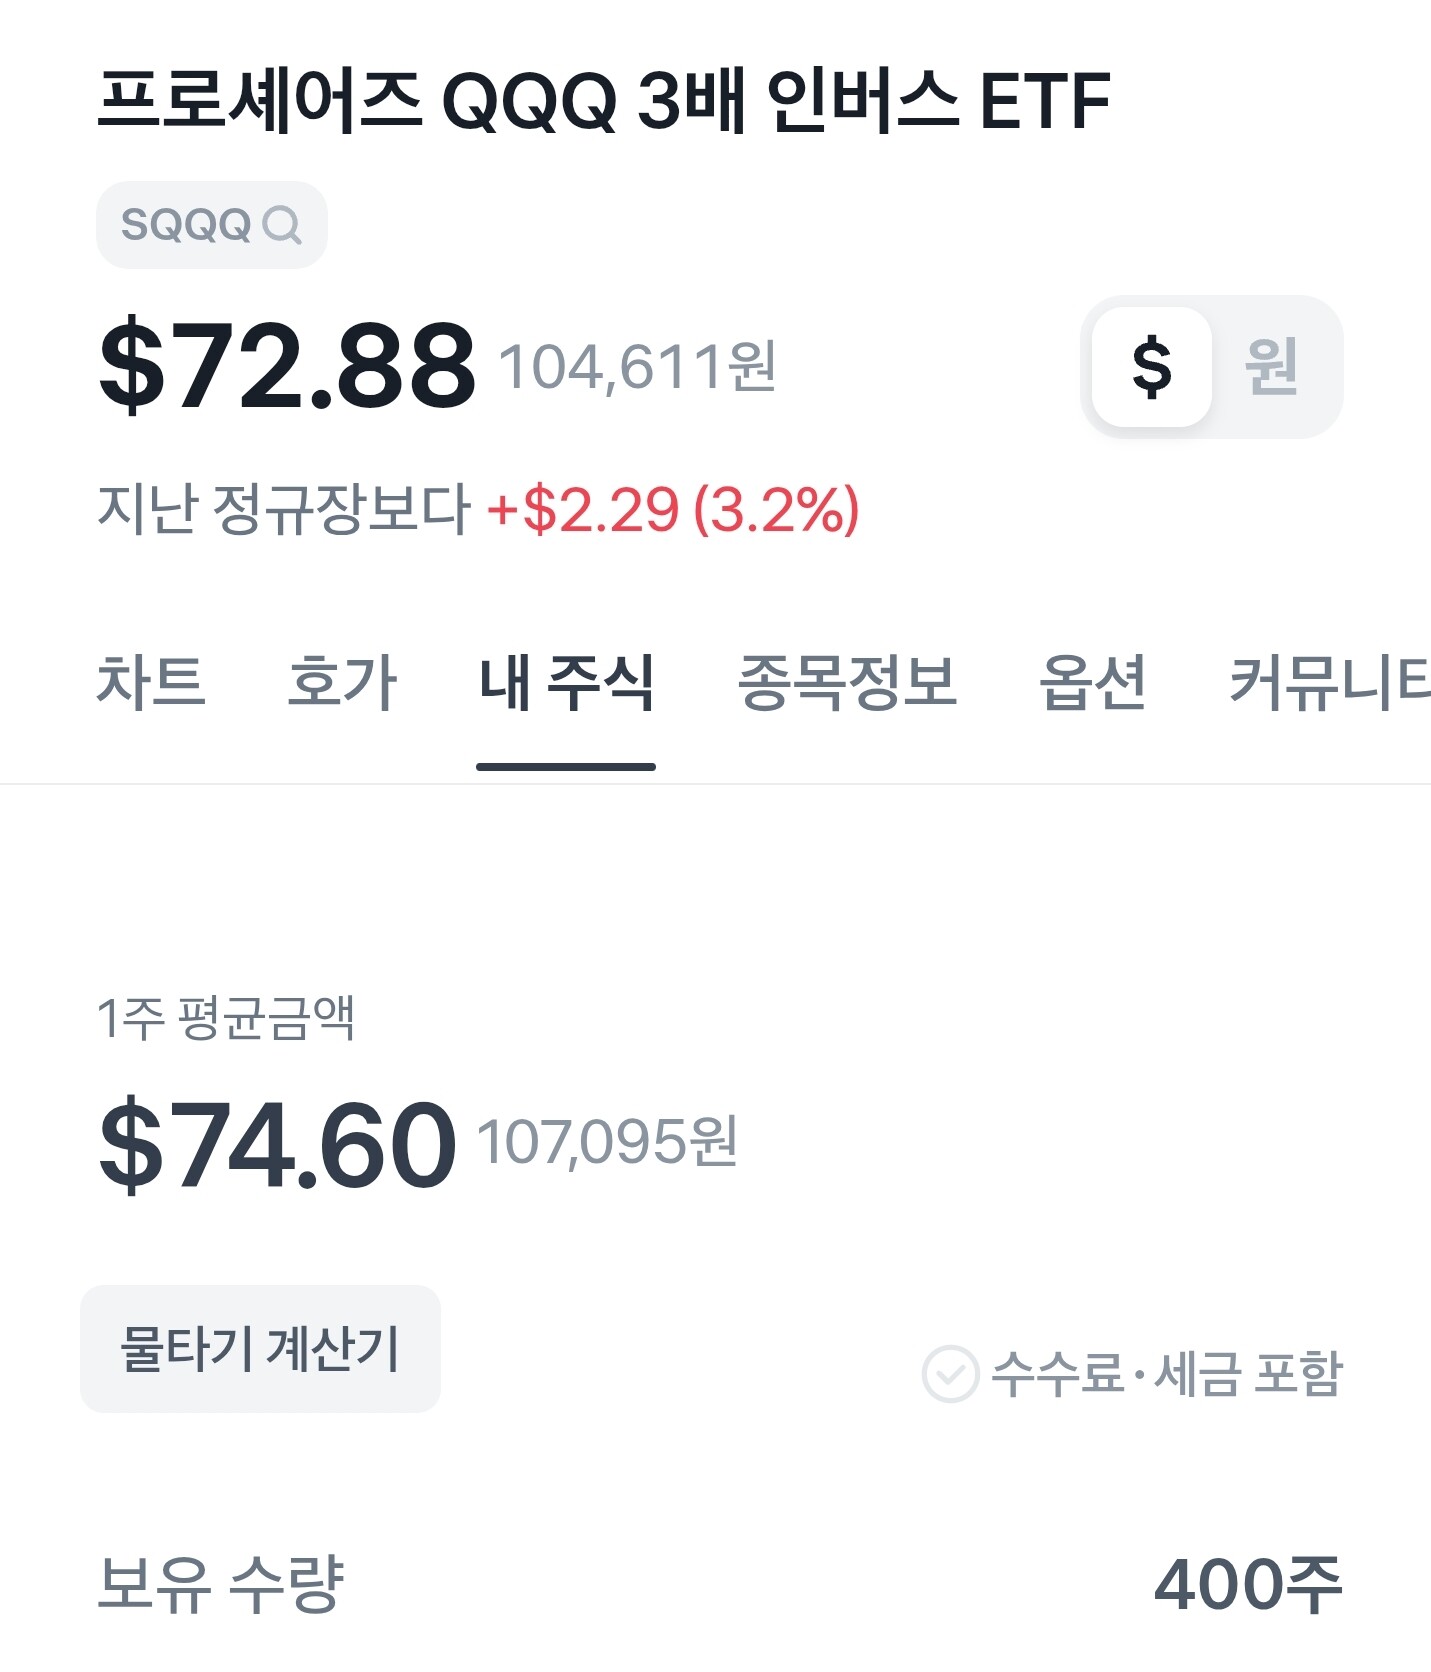Tap the 104,611원 converted price
This screenshot has width=1431, height=1672.
coord(637,367)
